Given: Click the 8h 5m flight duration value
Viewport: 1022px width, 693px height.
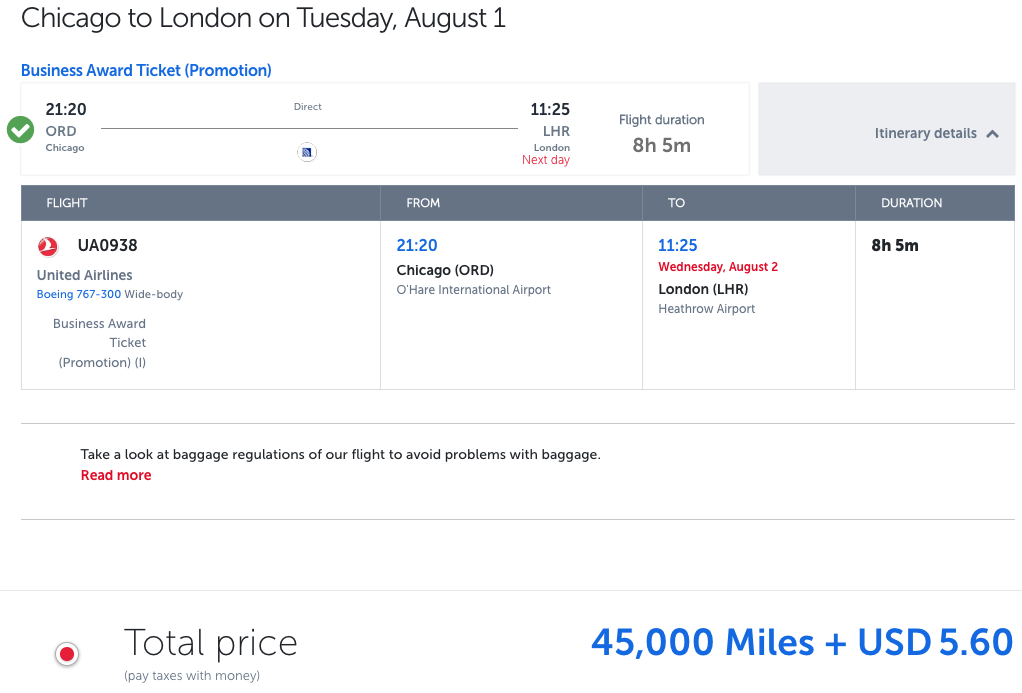Looking at the screenshot, I should [x=661, y=147].
